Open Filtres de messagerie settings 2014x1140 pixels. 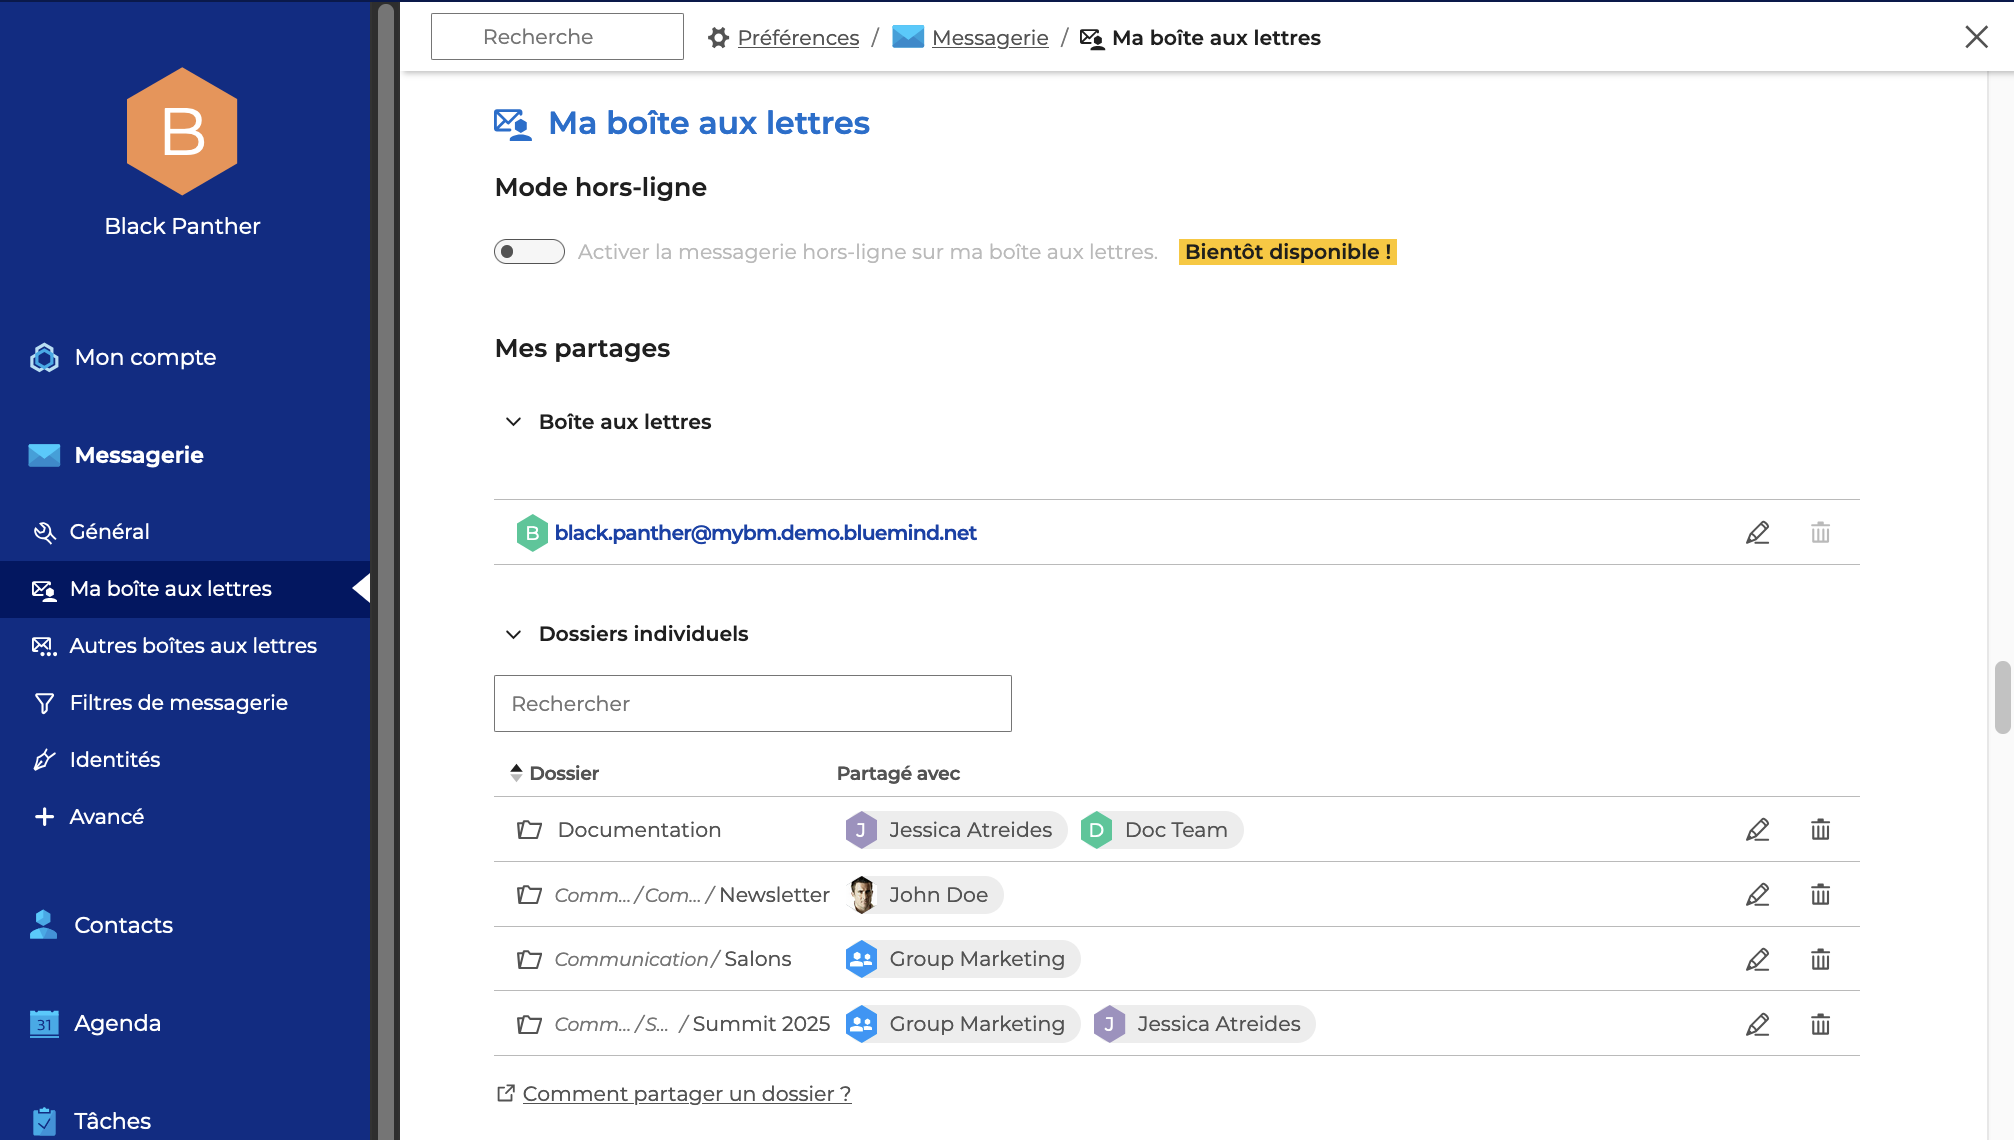coord(178,703)
